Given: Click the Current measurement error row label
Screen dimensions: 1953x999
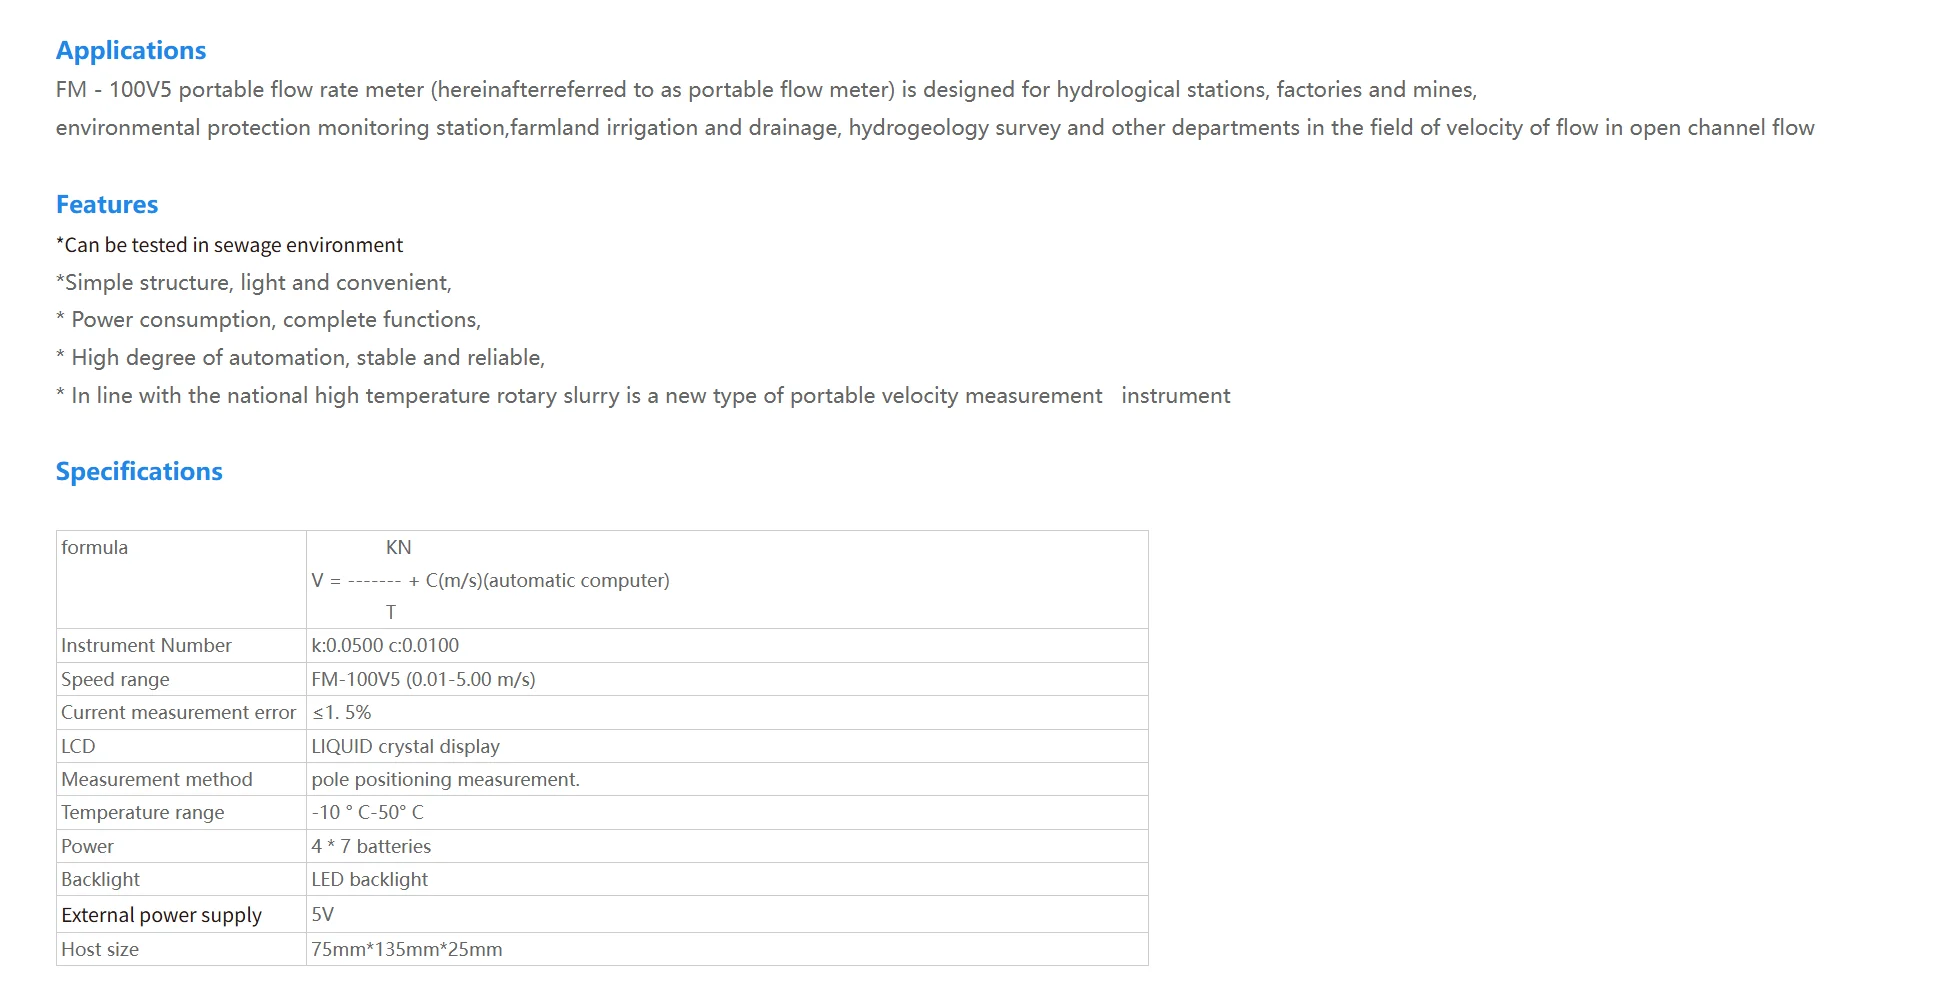Looking at the screenshot, I should click(x=178, y=712).
